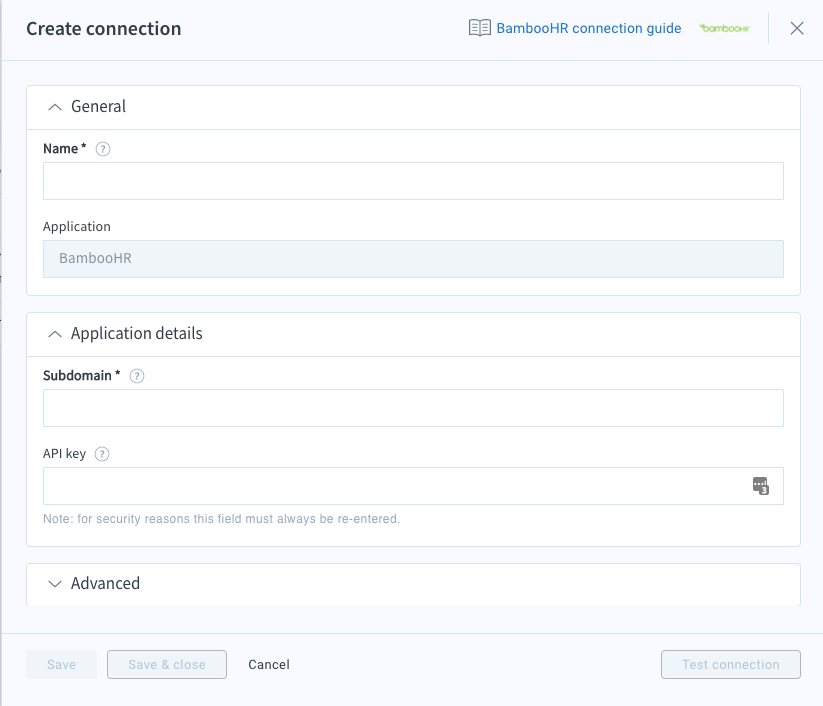
Task: Click the password manager icon in API key field
Action: [761, 486]
